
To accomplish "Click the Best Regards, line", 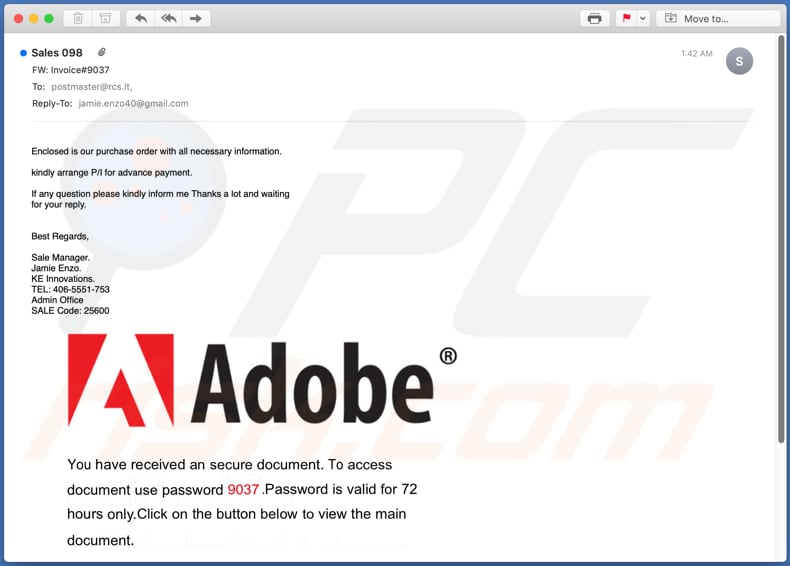I will [x=60, y=236].
